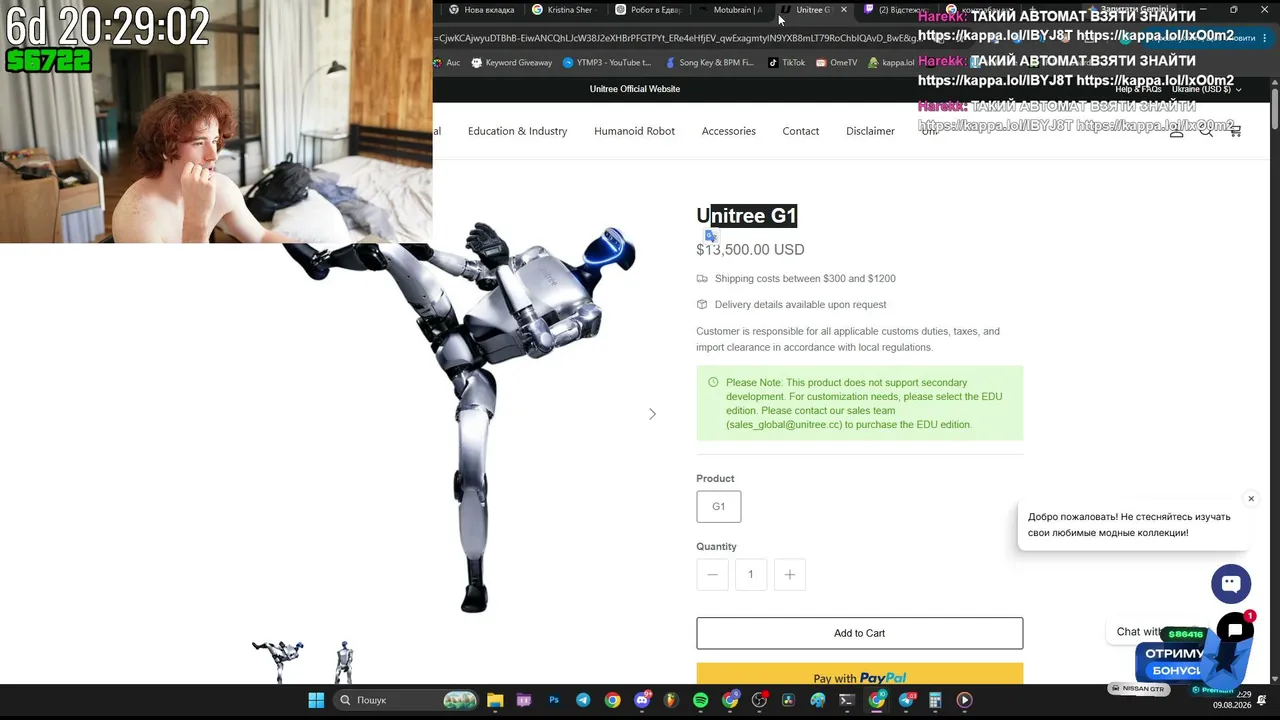Click the taskbar date 09.08.2026
The width and height of the screenshot is (1280, 720).
1232,705
